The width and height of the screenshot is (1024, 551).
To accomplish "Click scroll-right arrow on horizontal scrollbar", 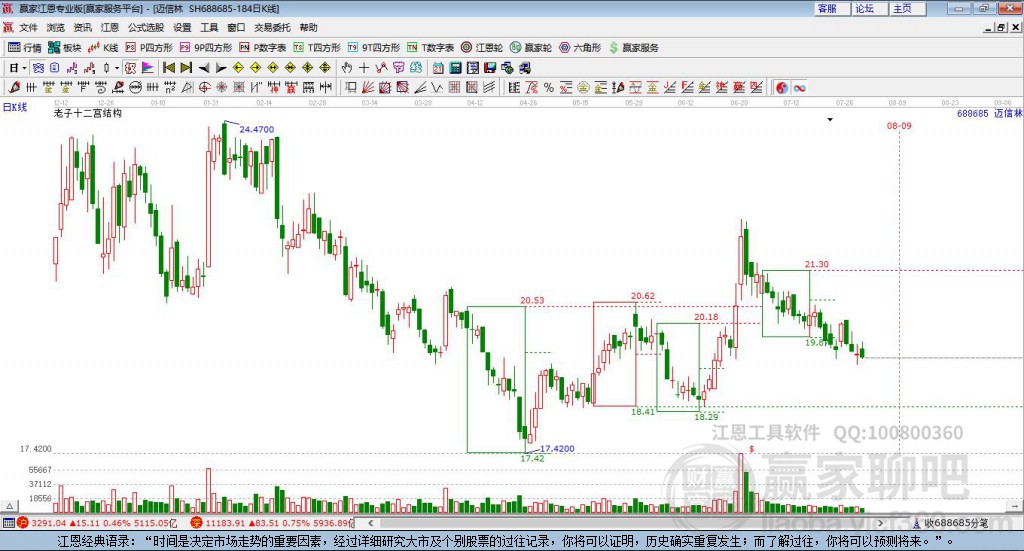I will point(880,523).
